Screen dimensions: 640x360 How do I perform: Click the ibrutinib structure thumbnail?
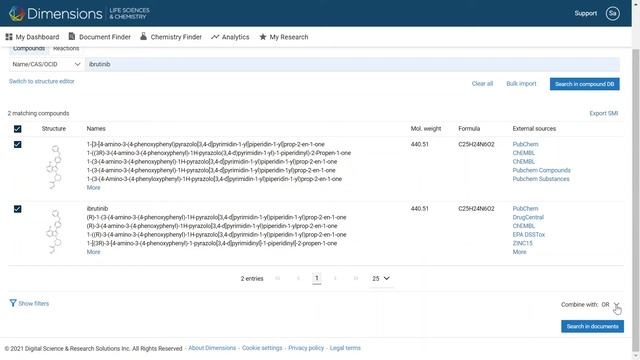click(x=54, y=231)
